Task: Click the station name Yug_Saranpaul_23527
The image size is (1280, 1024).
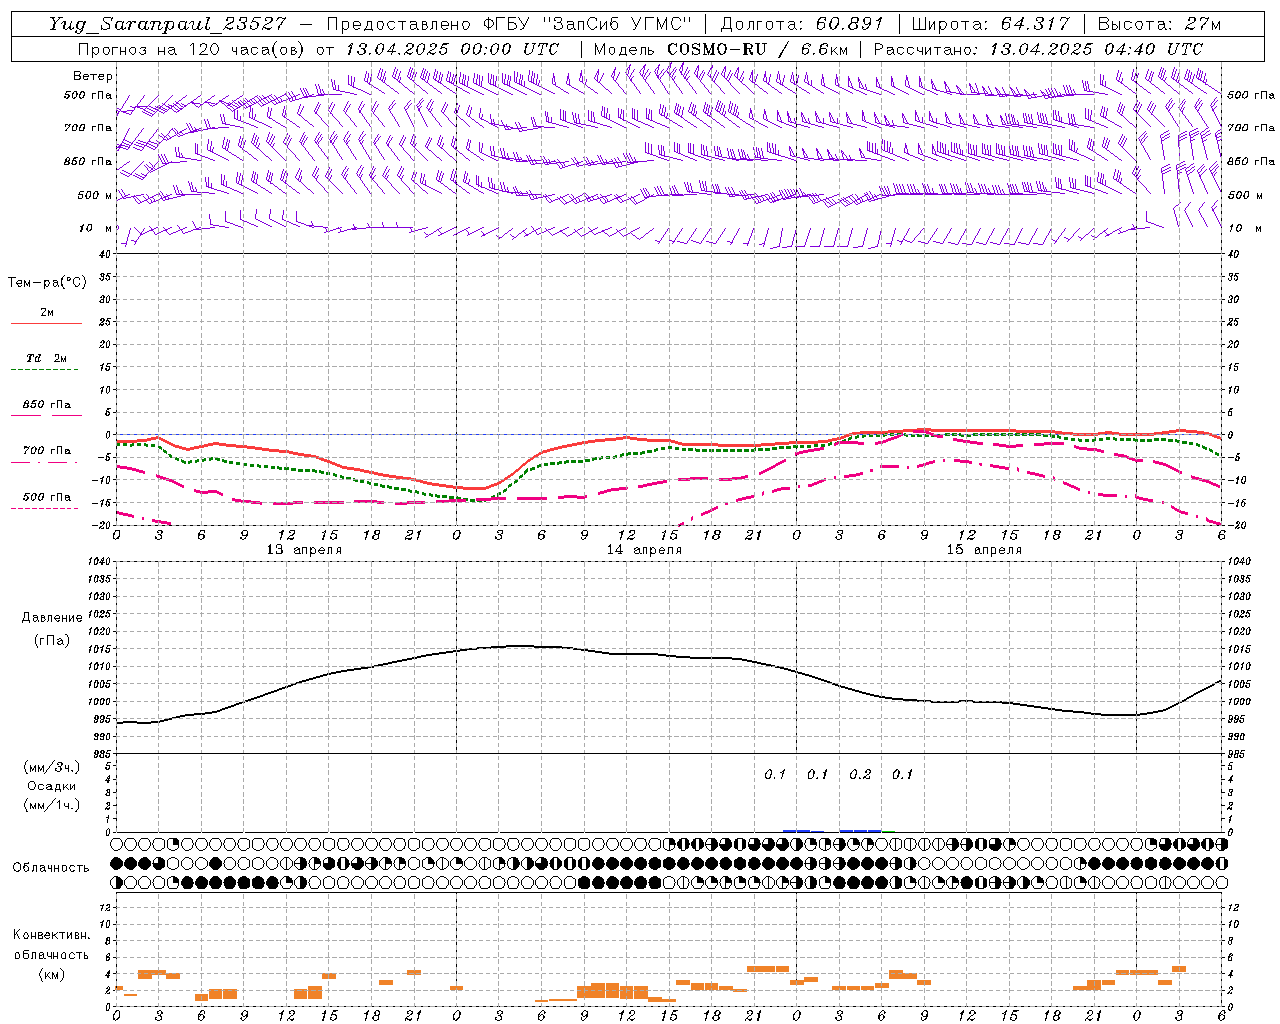Action: coord(168,24)
